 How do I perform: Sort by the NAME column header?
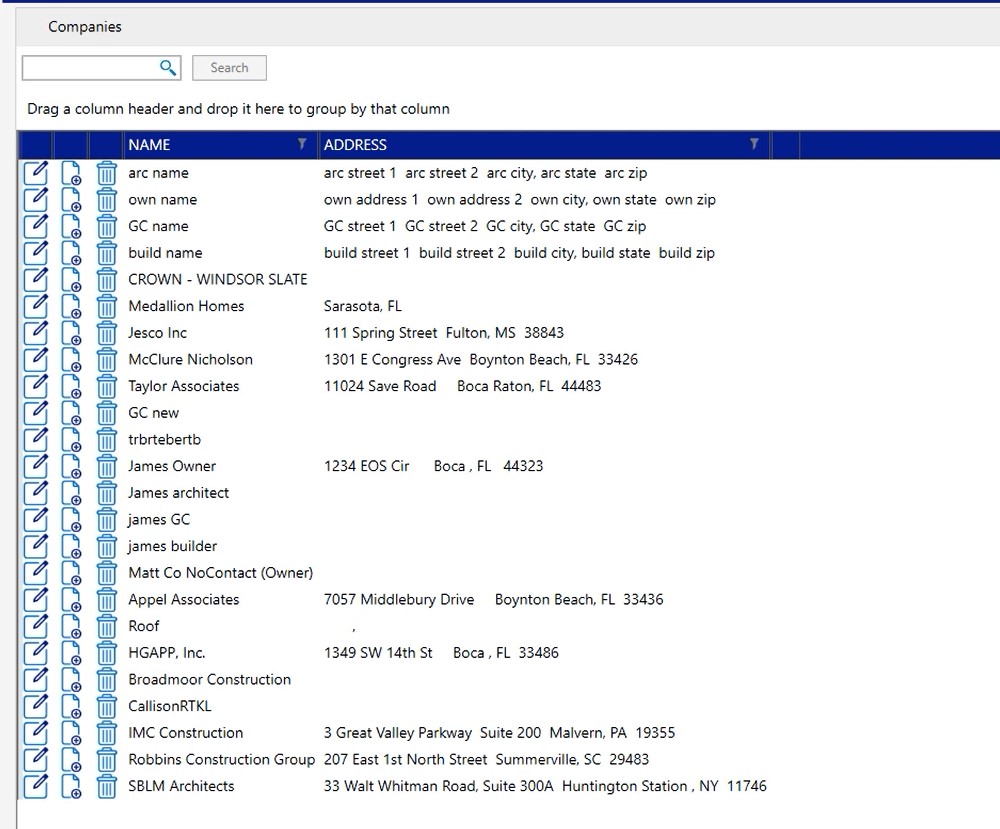tap(150, 145)
